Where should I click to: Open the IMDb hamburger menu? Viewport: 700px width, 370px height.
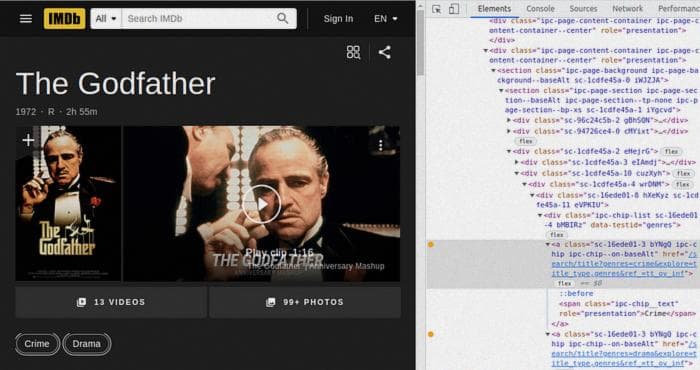[x=26, y=19]
